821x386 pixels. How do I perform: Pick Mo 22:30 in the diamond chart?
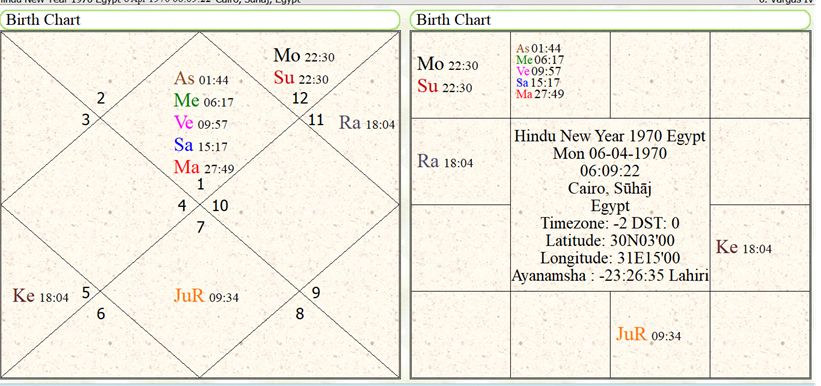(x=304, y=55)
